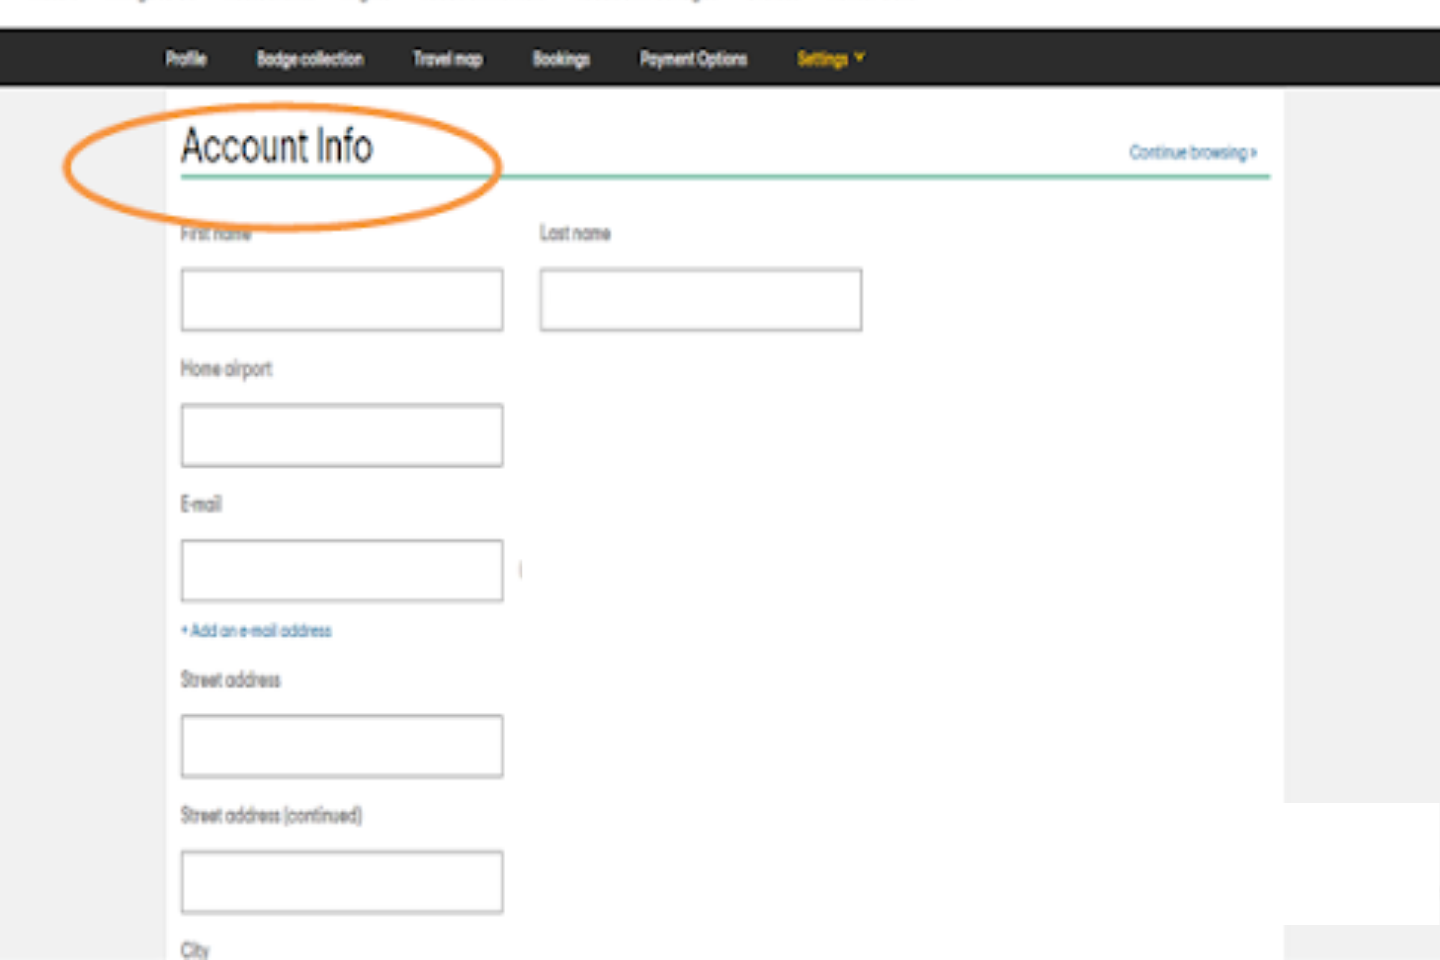Click Street address continued field
This screenshot has width=1440, height=960.
[x=341, y=881]
